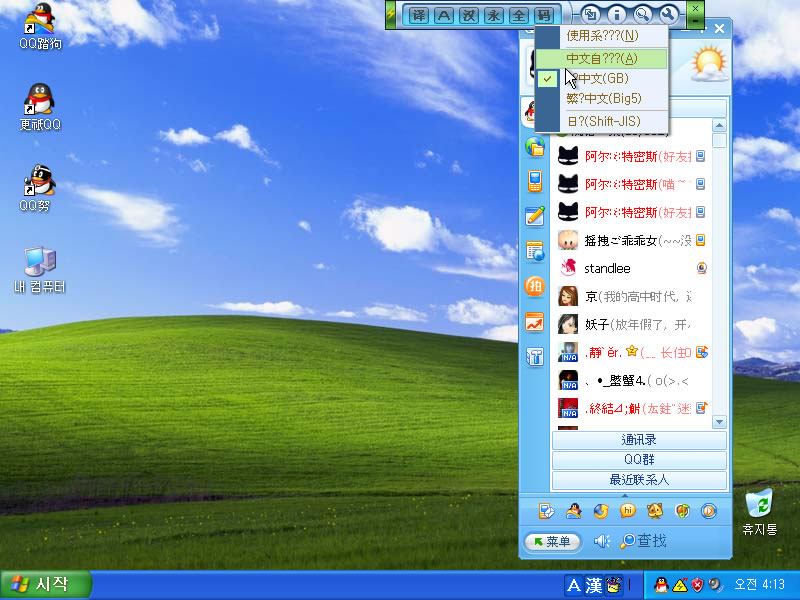Click the window-switch icon in converter toolbar
Image resolution: width=800 pixels, height=600 pixels.
tap(590, 14)
